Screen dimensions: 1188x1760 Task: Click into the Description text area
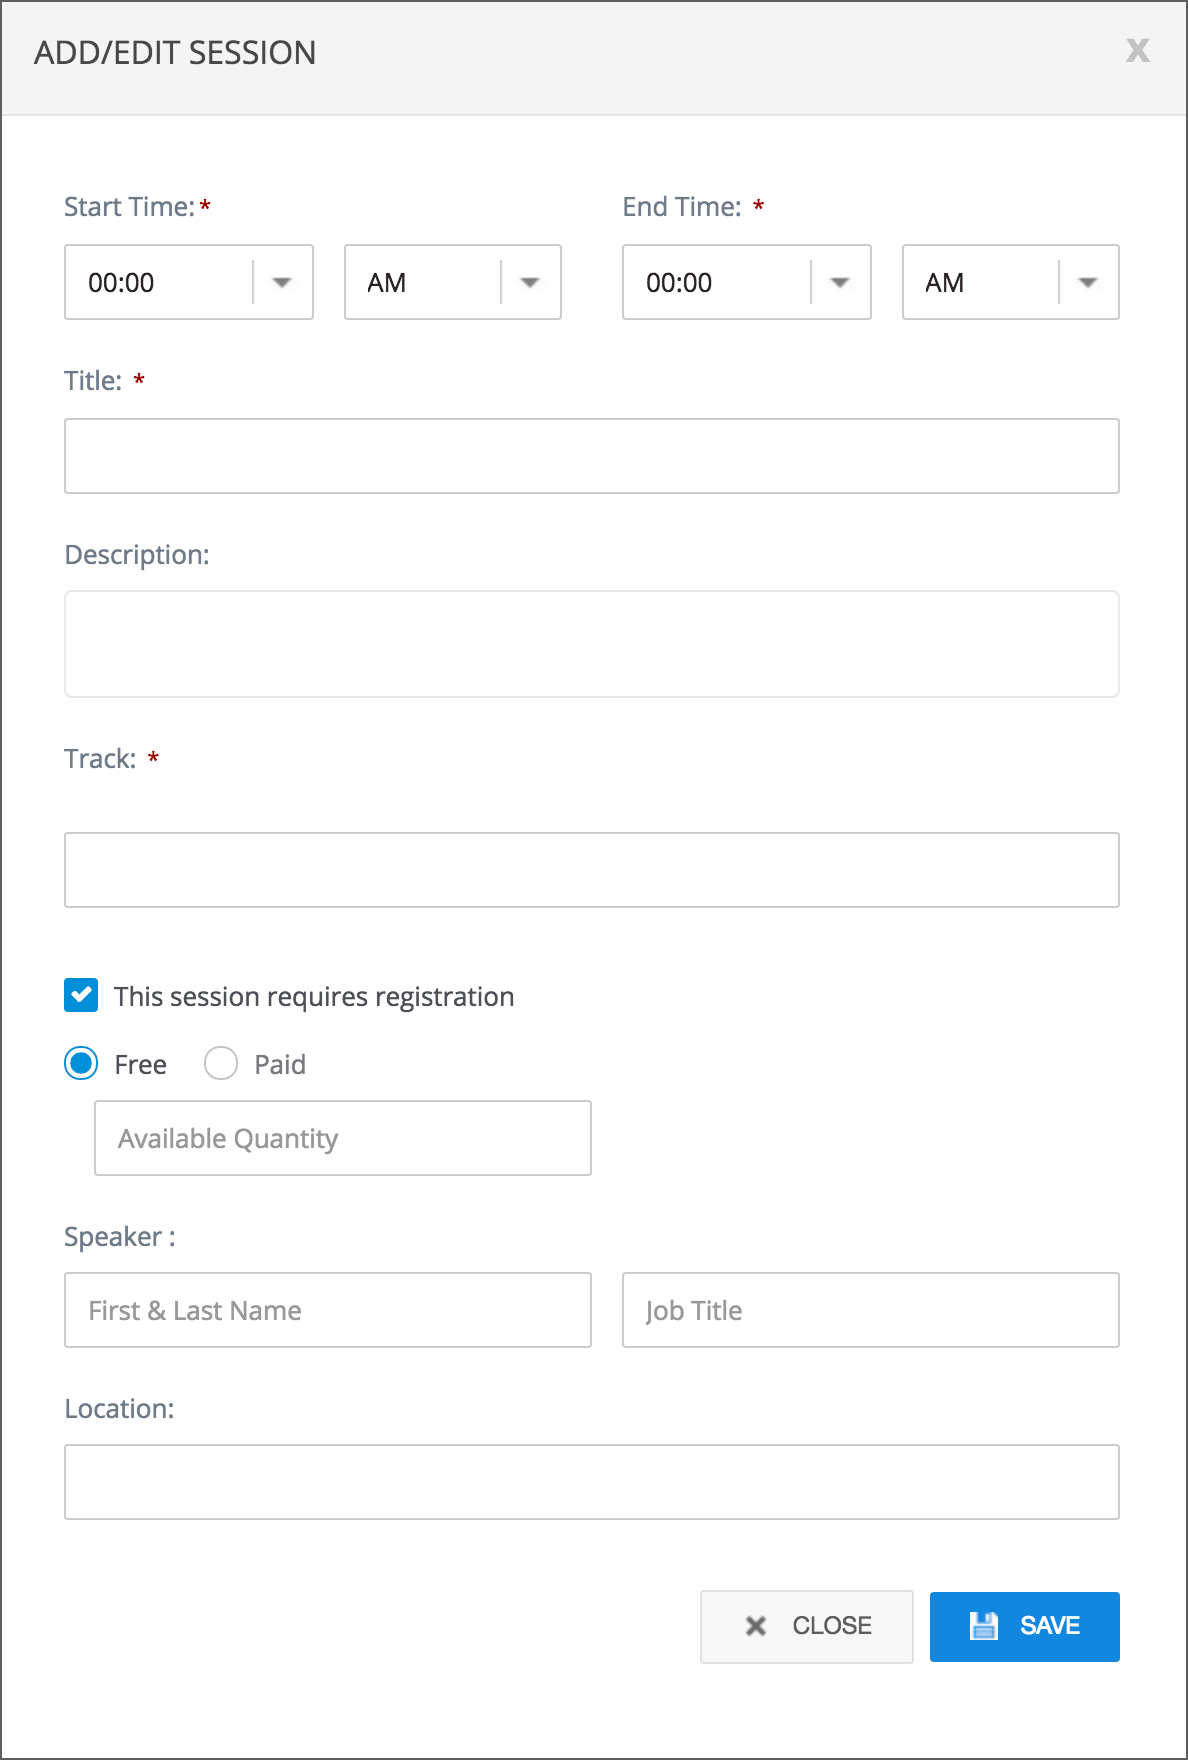click(x=591, y=644)
